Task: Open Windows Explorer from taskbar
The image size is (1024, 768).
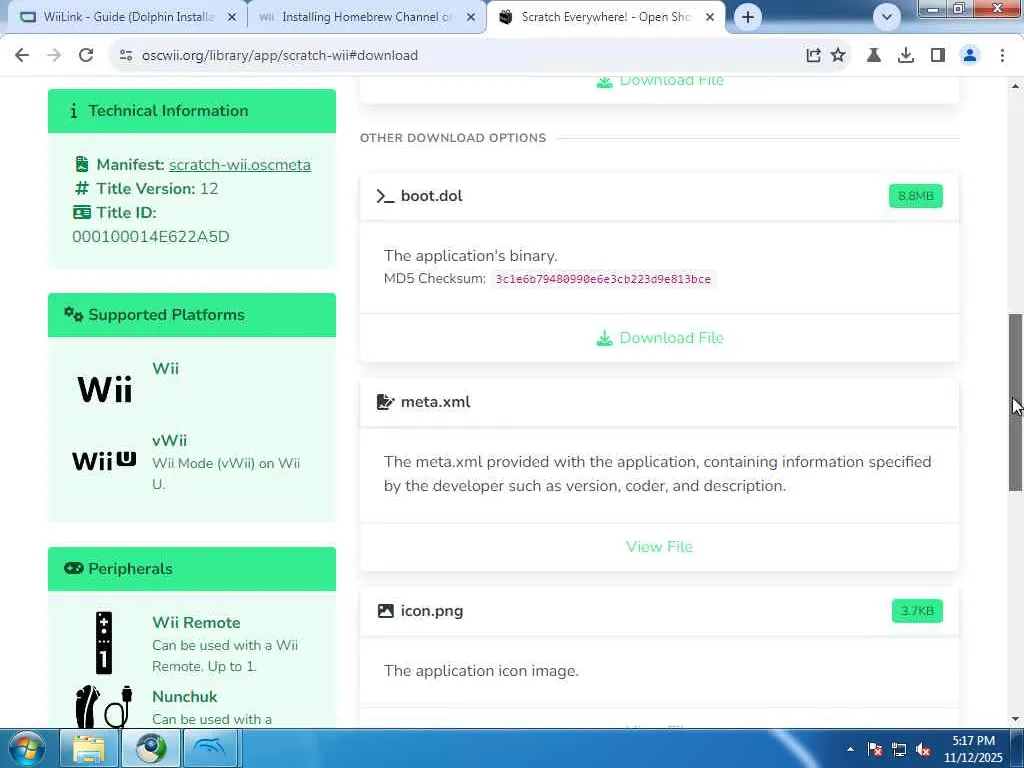Action: tap(89, 748)
